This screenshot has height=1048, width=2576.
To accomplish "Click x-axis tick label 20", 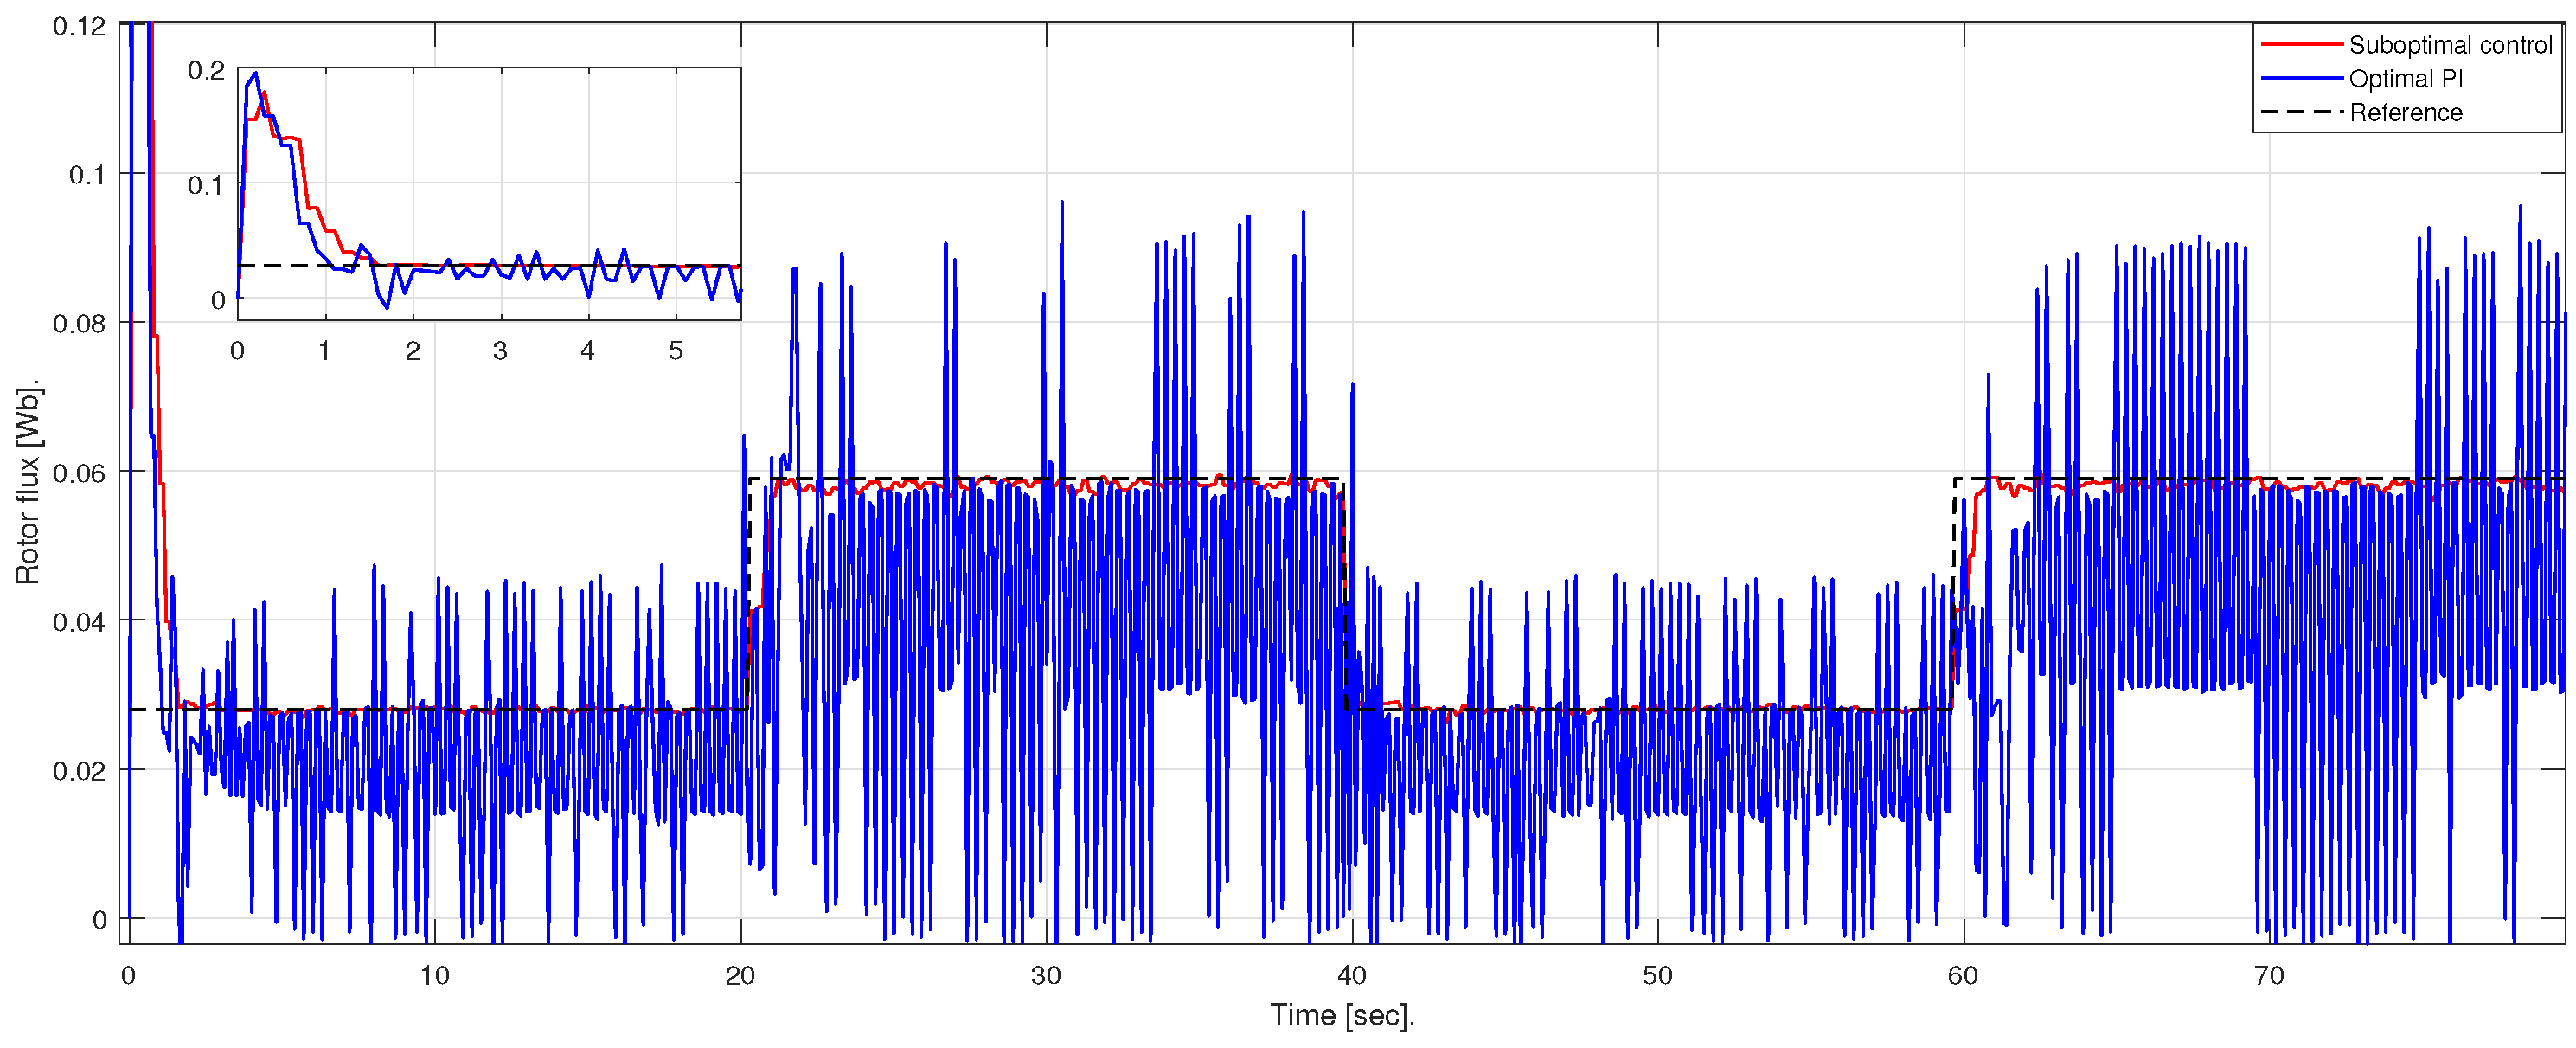I will [x=740, y=976].
